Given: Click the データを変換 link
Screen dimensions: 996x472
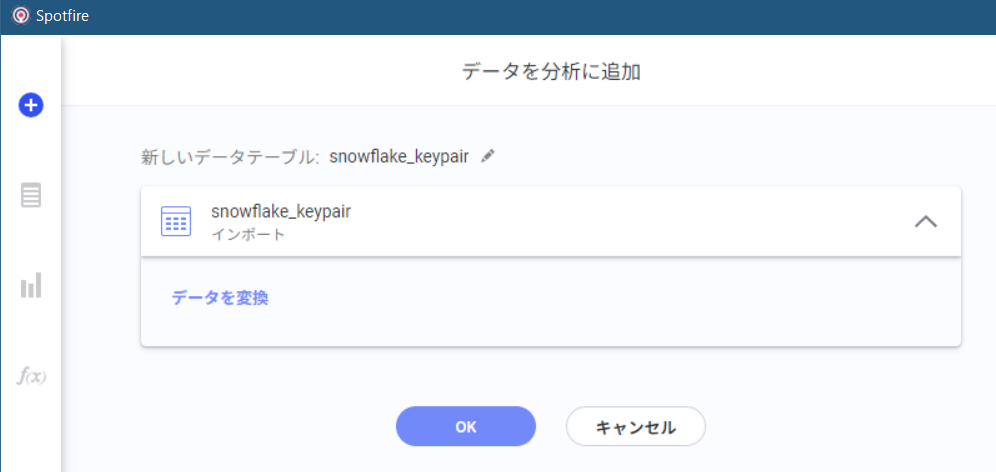Looking at the screenshot, I should (220, 298).
